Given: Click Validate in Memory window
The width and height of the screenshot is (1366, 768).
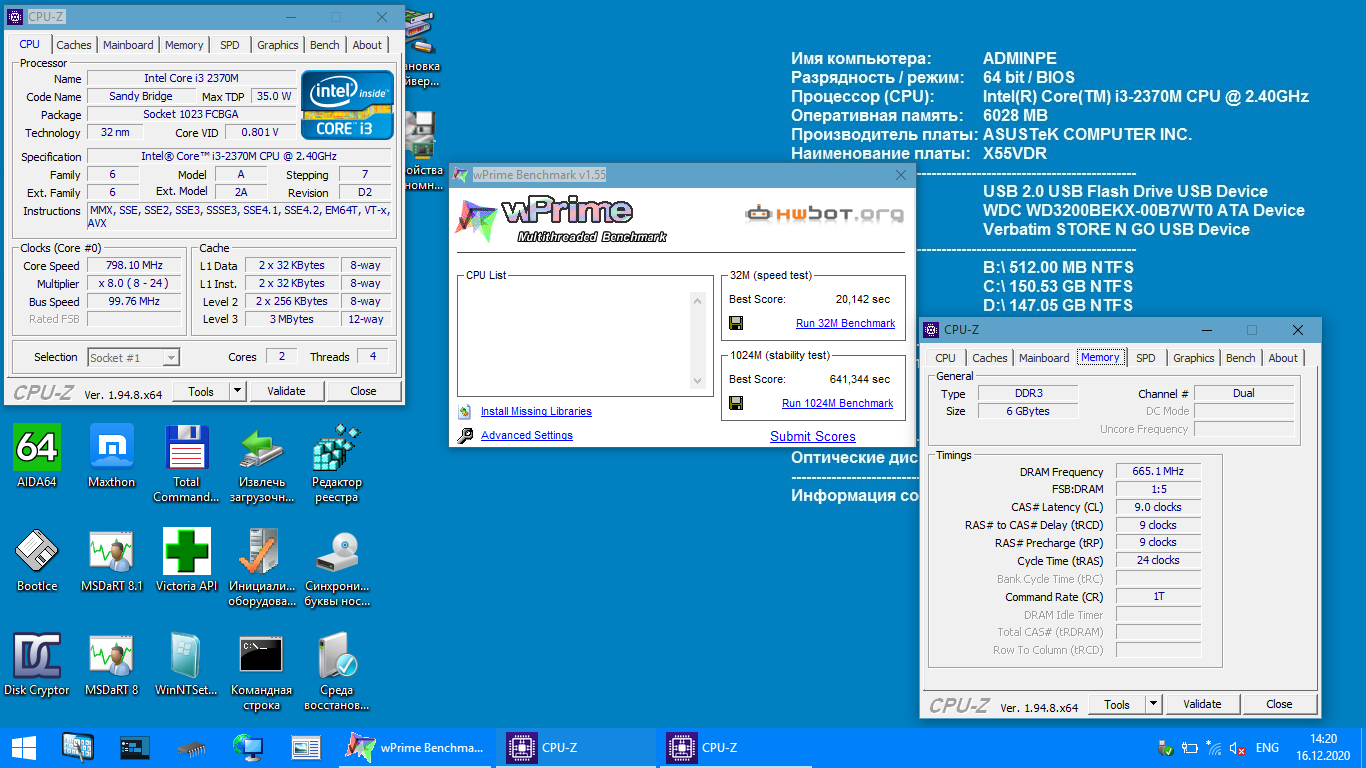Looking at the screenshot, I should point(1202,704).
